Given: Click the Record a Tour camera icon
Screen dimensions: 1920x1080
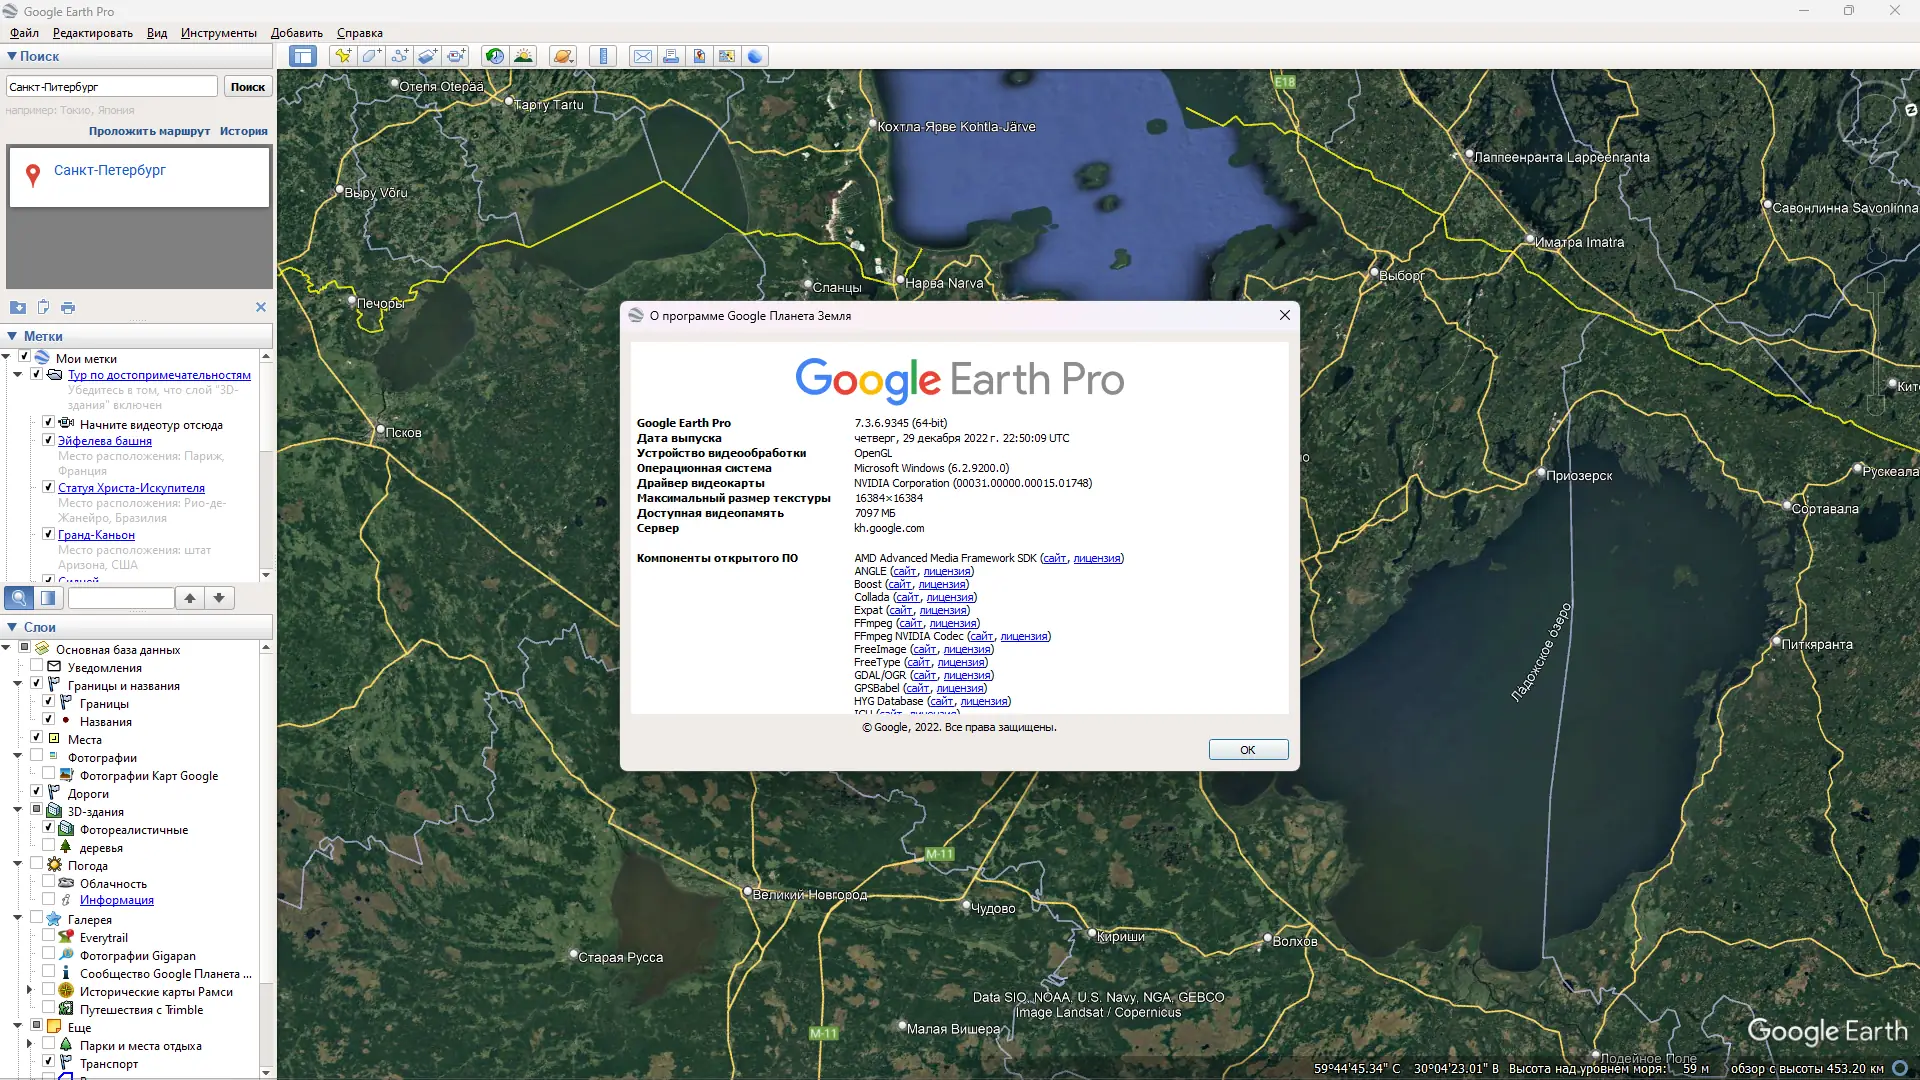Looking at the screenshot, I should click(455, 56).
